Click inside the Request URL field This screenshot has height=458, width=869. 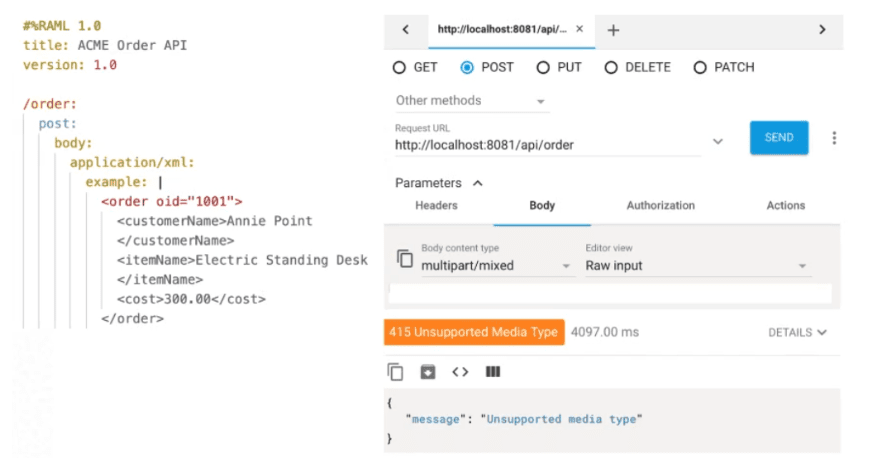(x=546, y=144)
